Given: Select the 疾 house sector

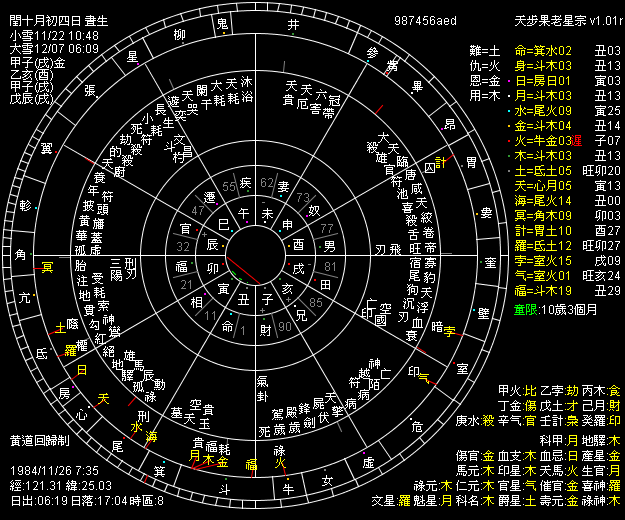Looking at the screenshot, I should (x=246, y=182).
